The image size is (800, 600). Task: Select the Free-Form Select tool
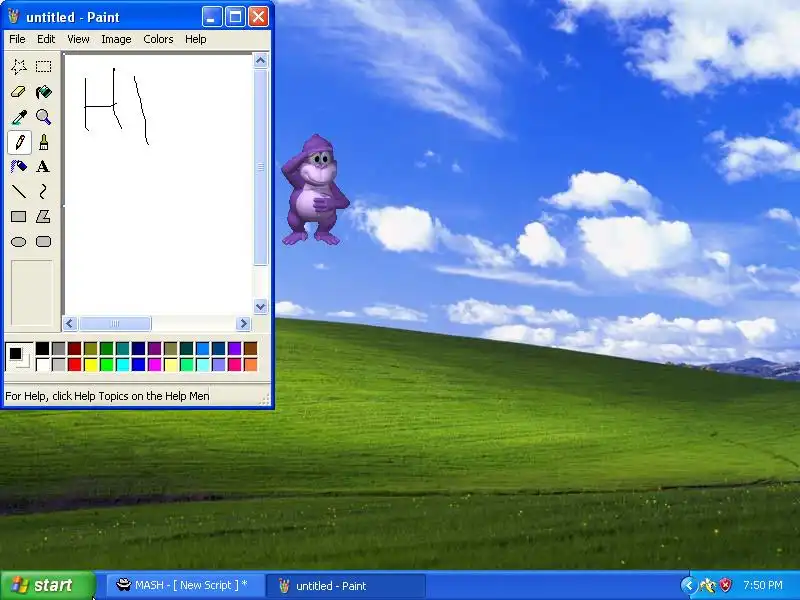[x=19, y=67]
